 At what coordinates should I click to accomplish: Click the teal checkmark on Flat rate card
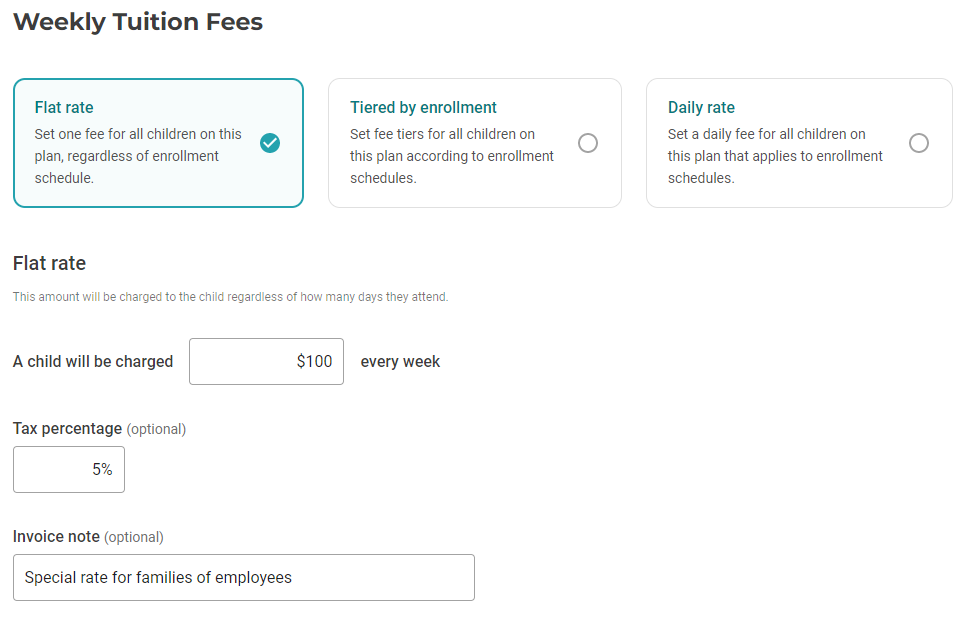270,143
